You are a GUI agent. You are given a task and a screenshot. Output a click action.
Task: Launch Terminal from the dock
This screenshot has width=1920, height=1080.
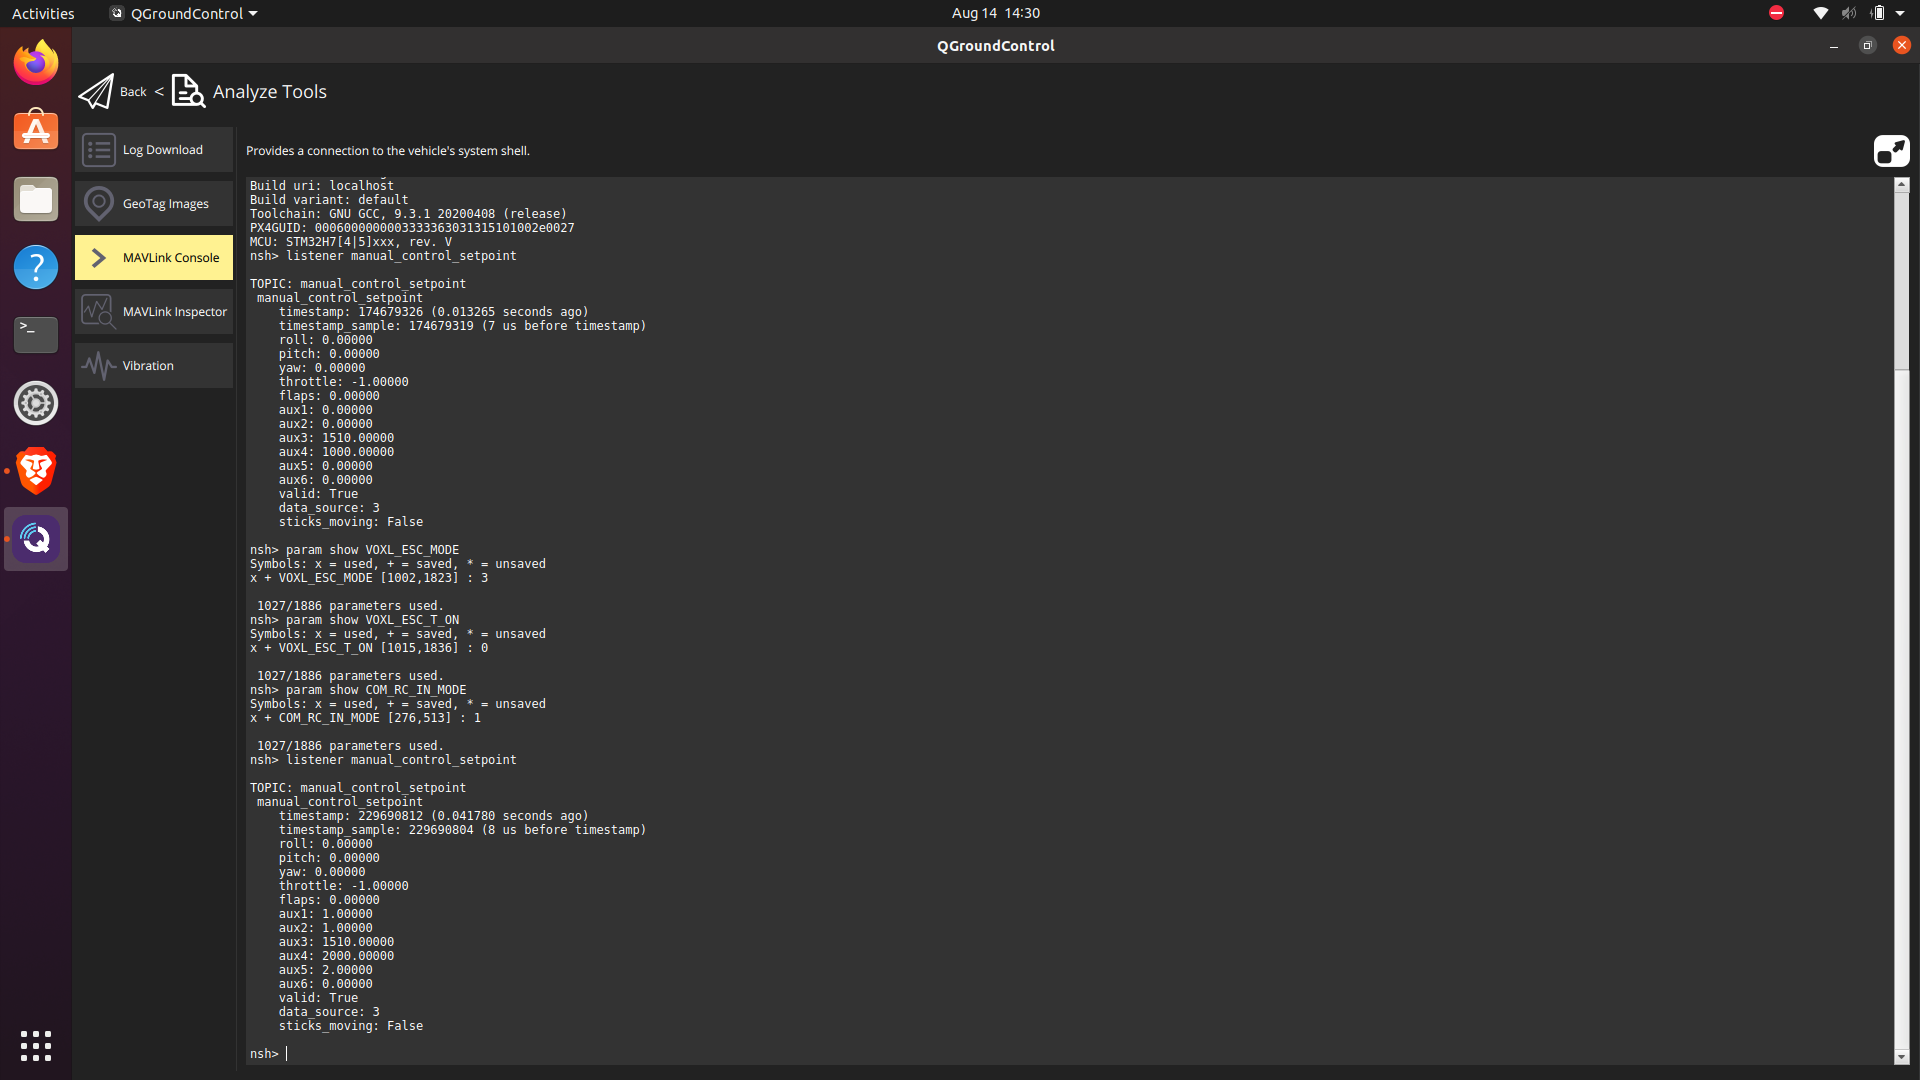(x=36, y=335)
